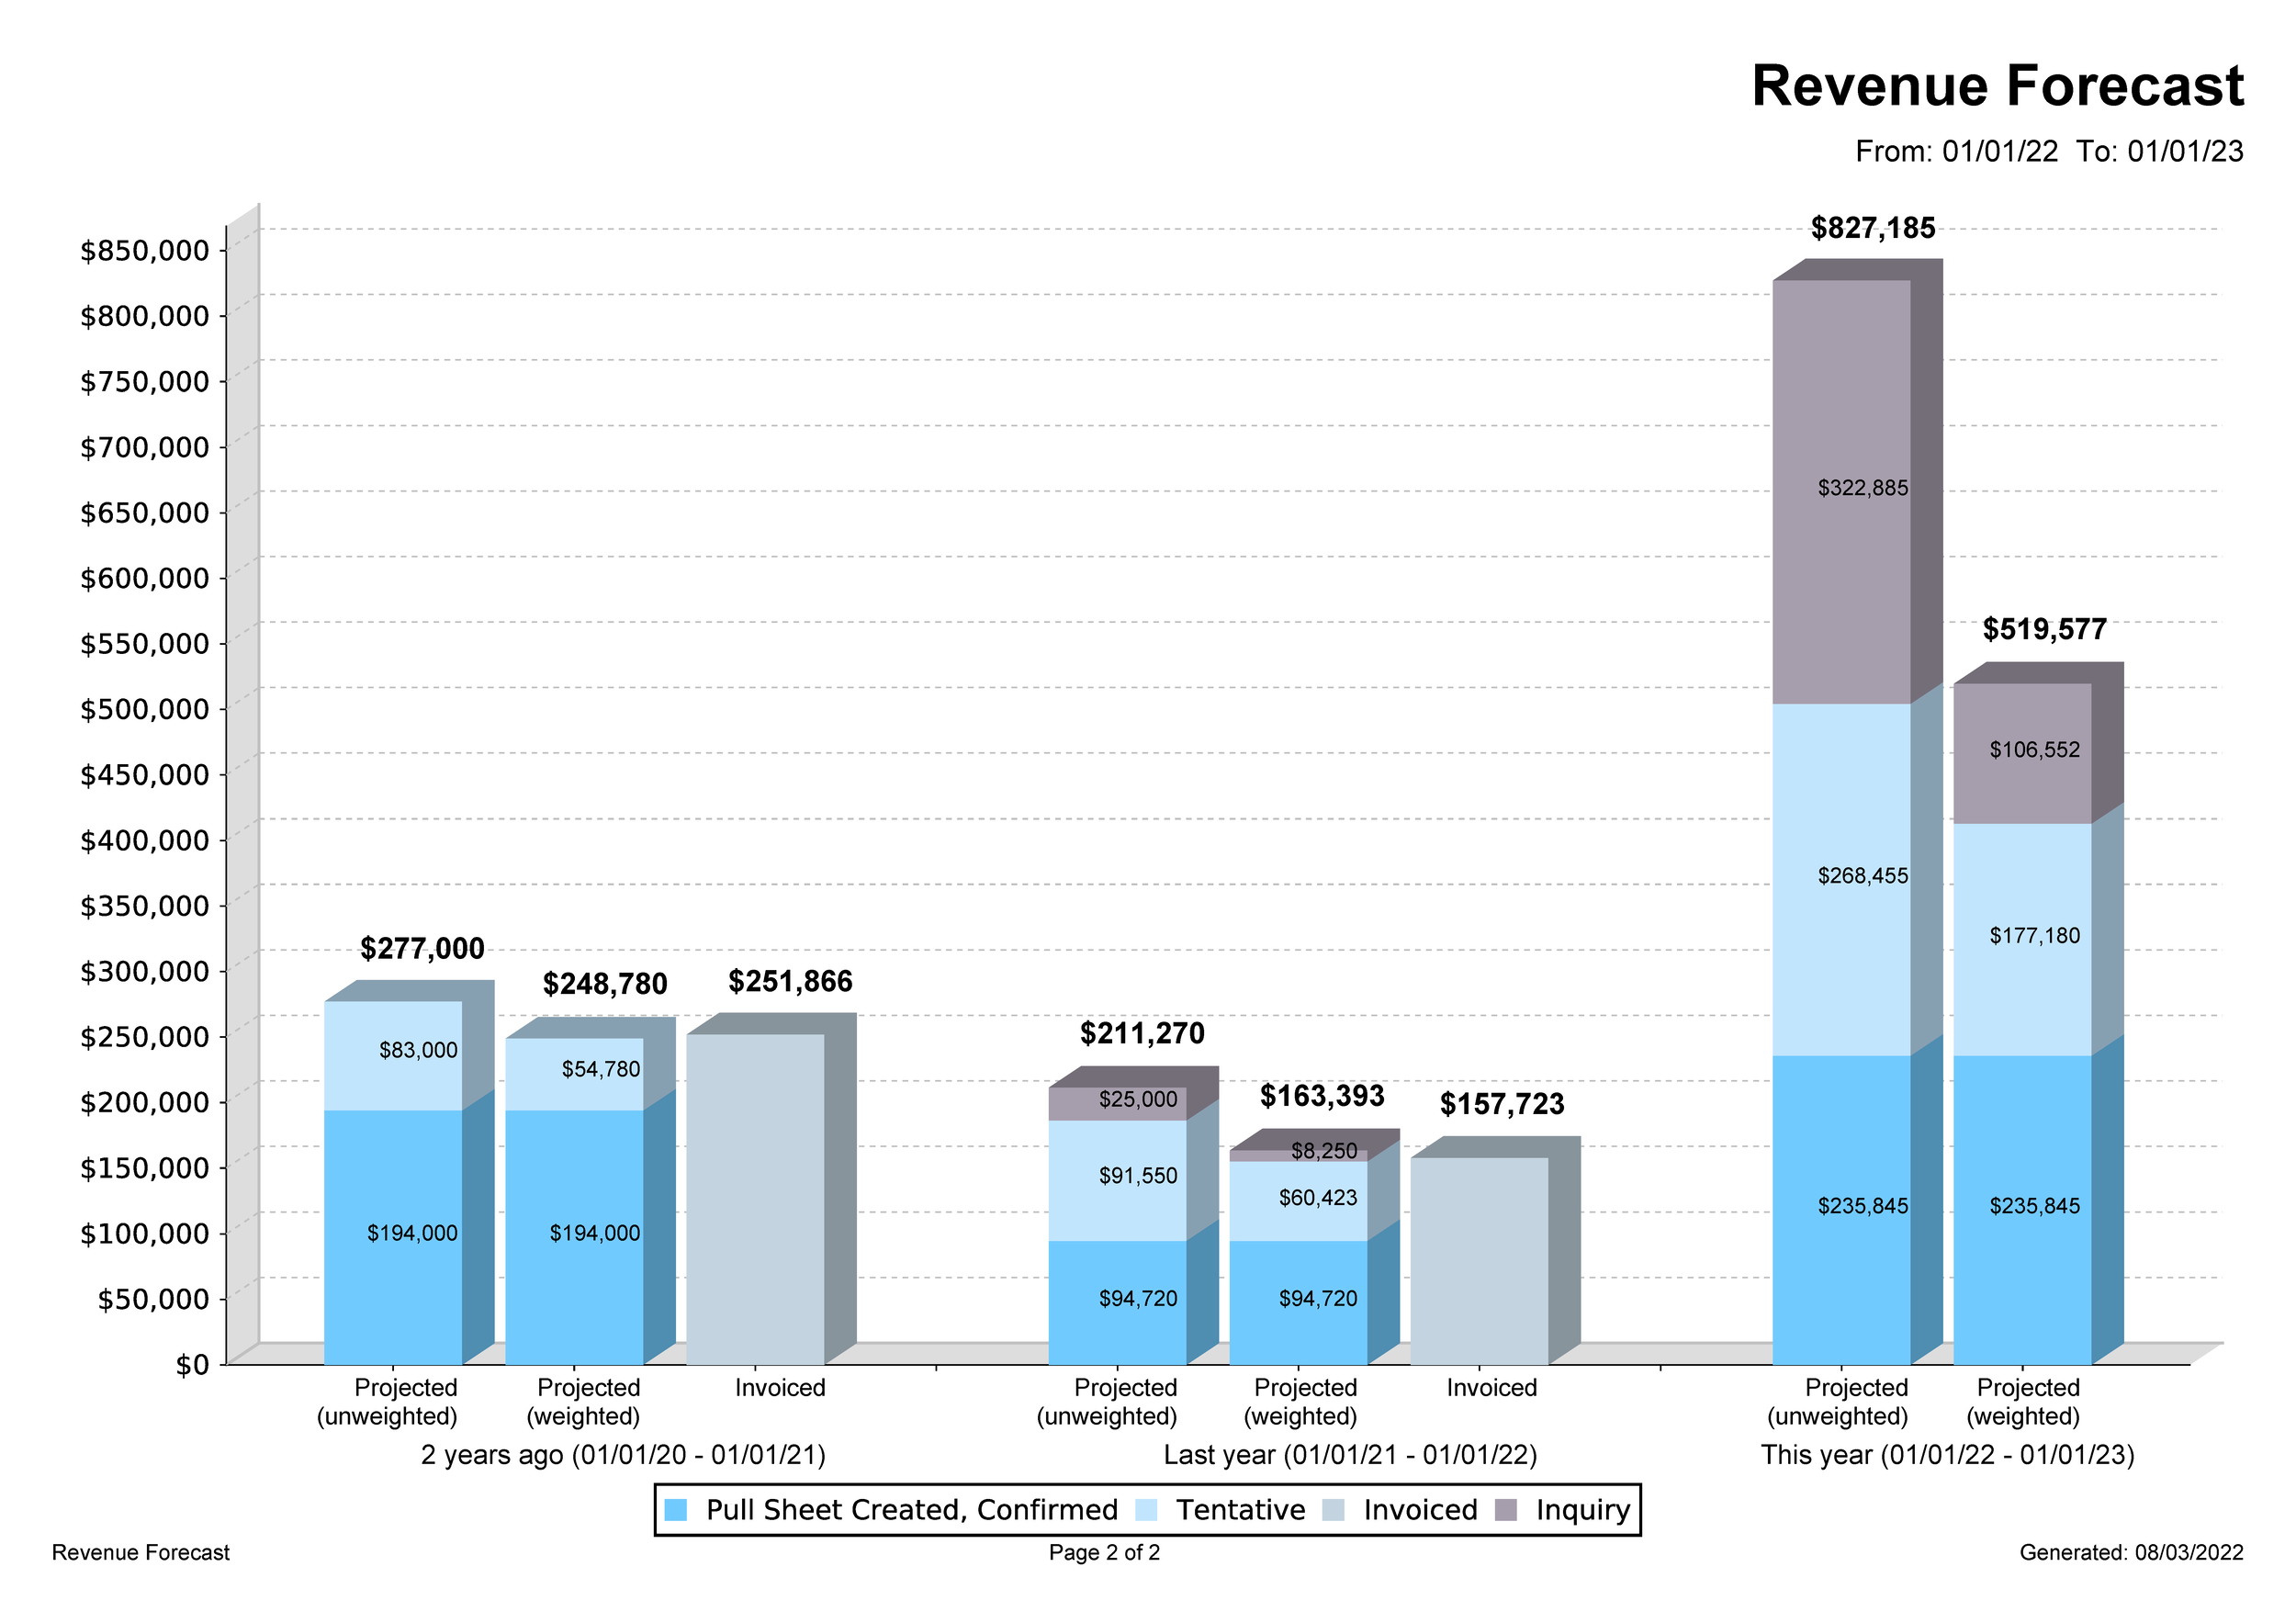Click the Pull Sheet Created, Confirmed legend swatch
This screenshot has width=2296, height=1623.
pyautogui.click(x=676, y=1510)
